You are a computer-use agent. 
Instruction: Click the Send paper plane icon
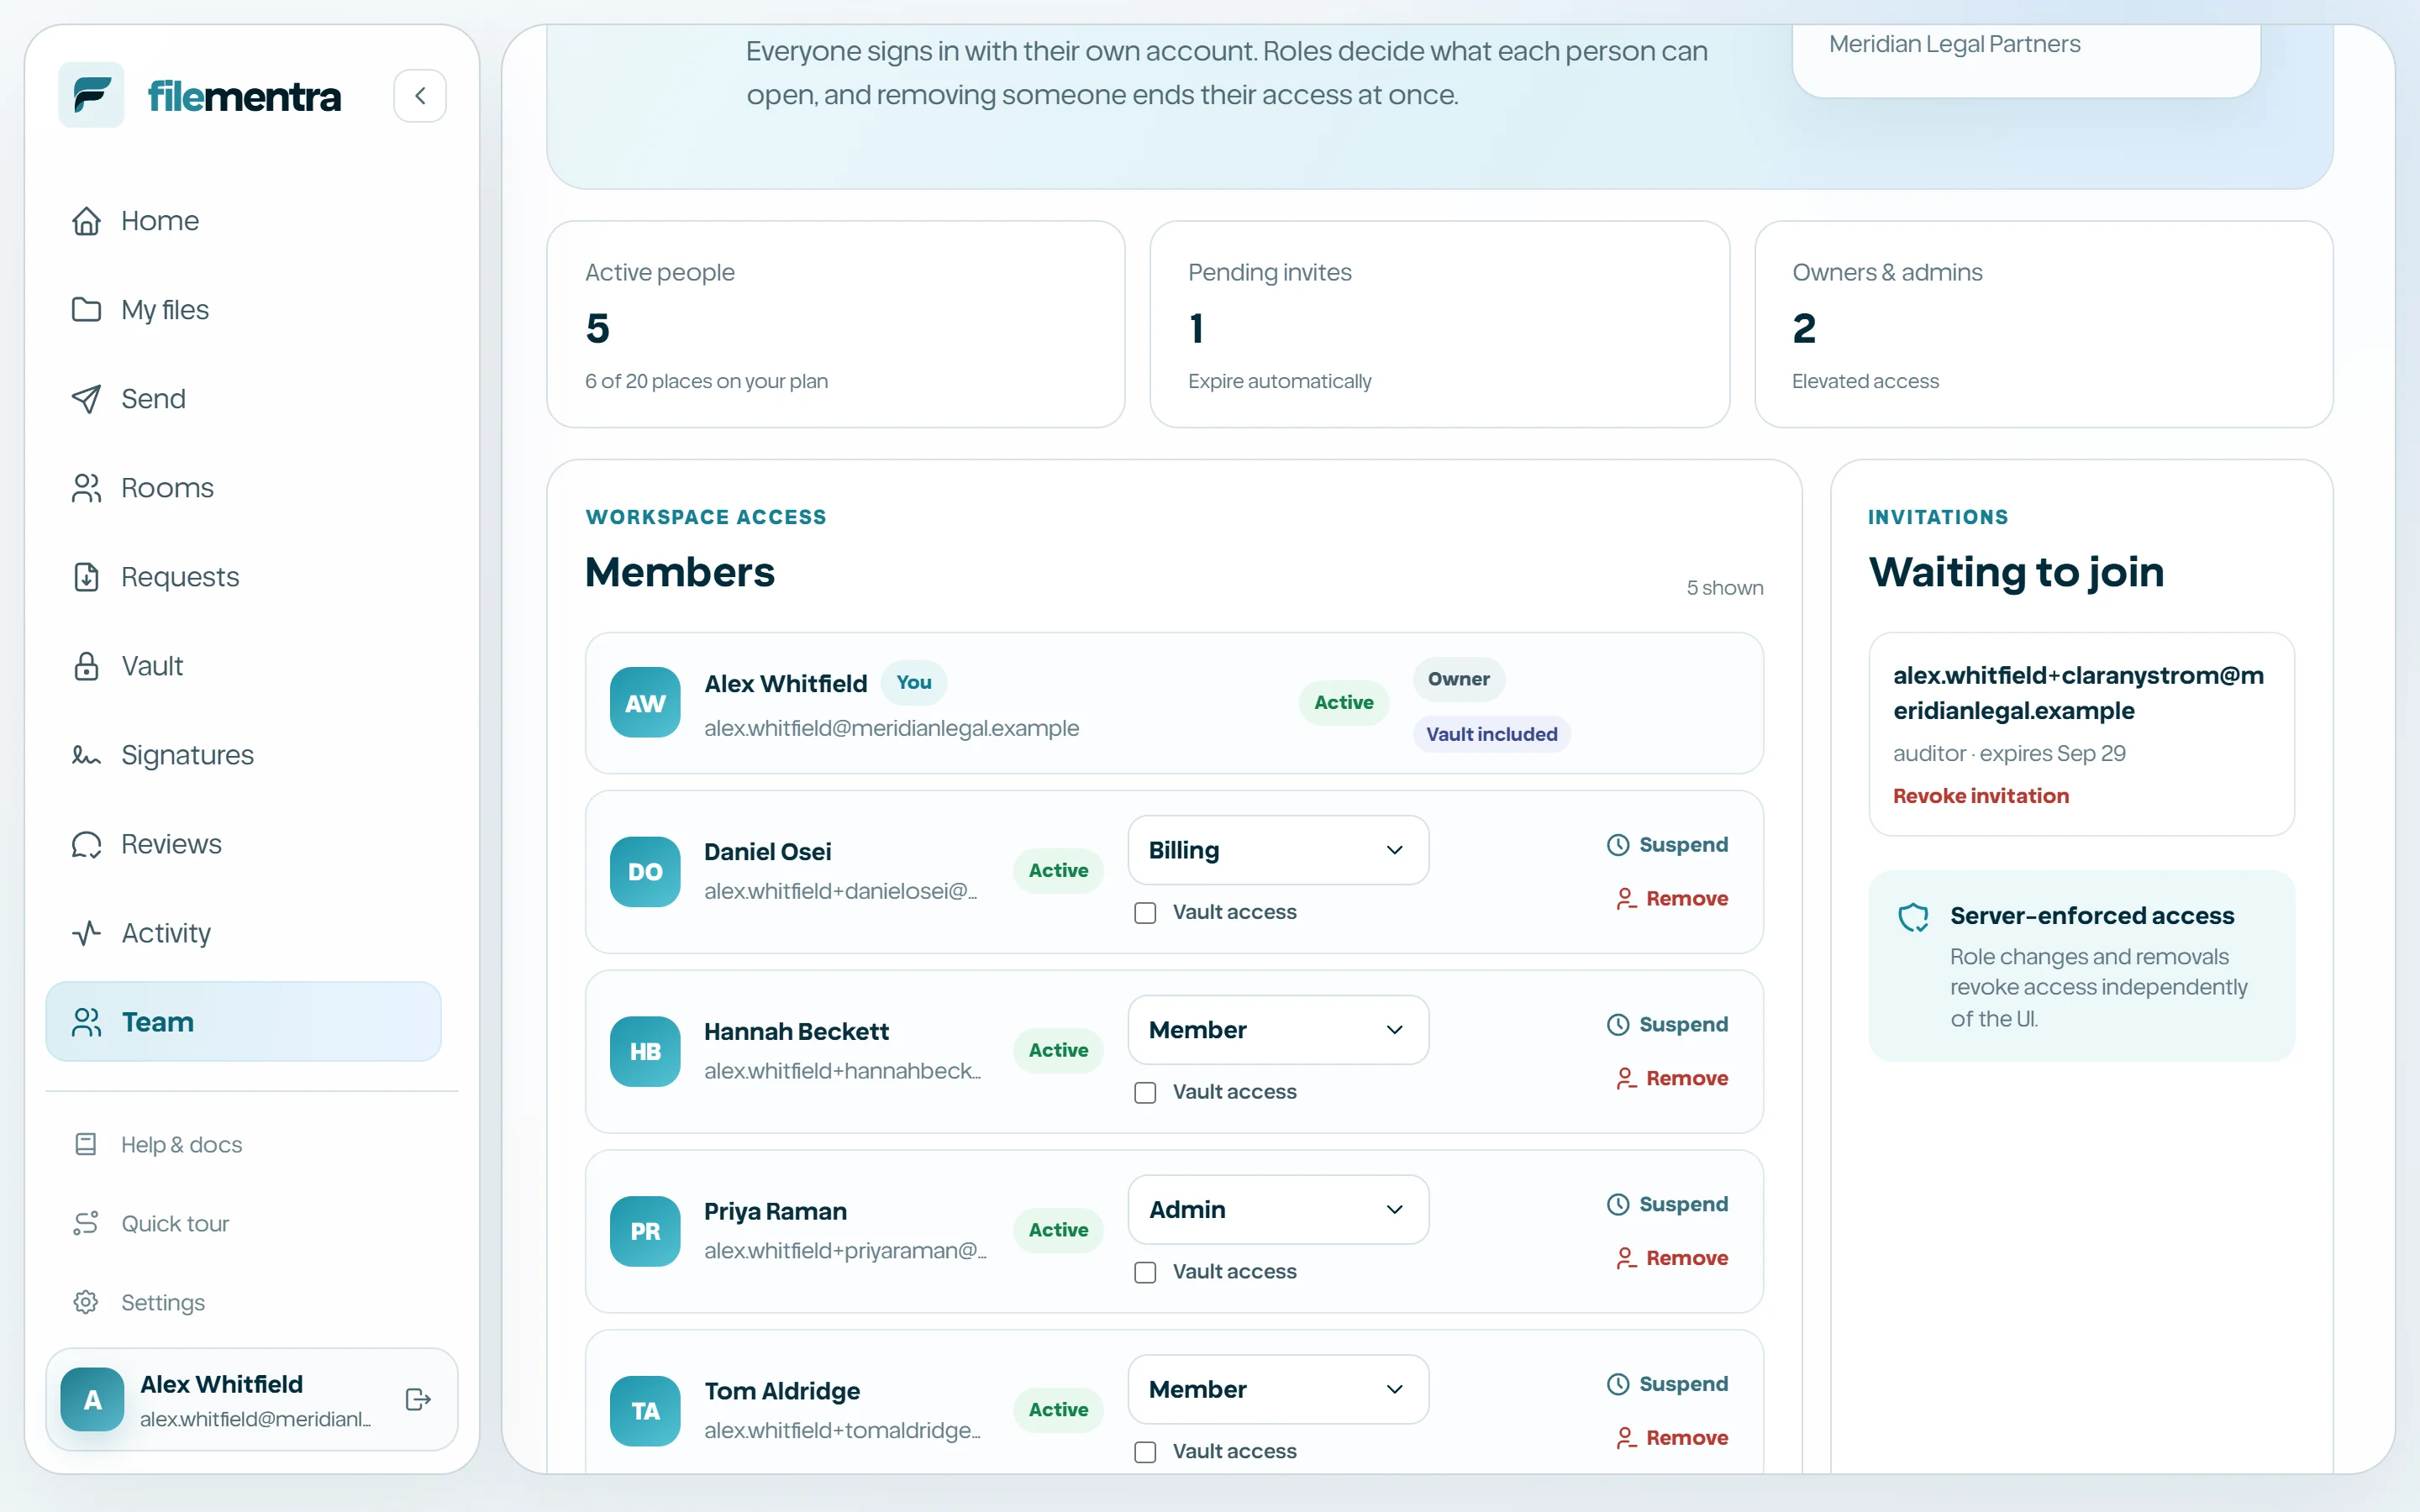[x=87, y=398]
